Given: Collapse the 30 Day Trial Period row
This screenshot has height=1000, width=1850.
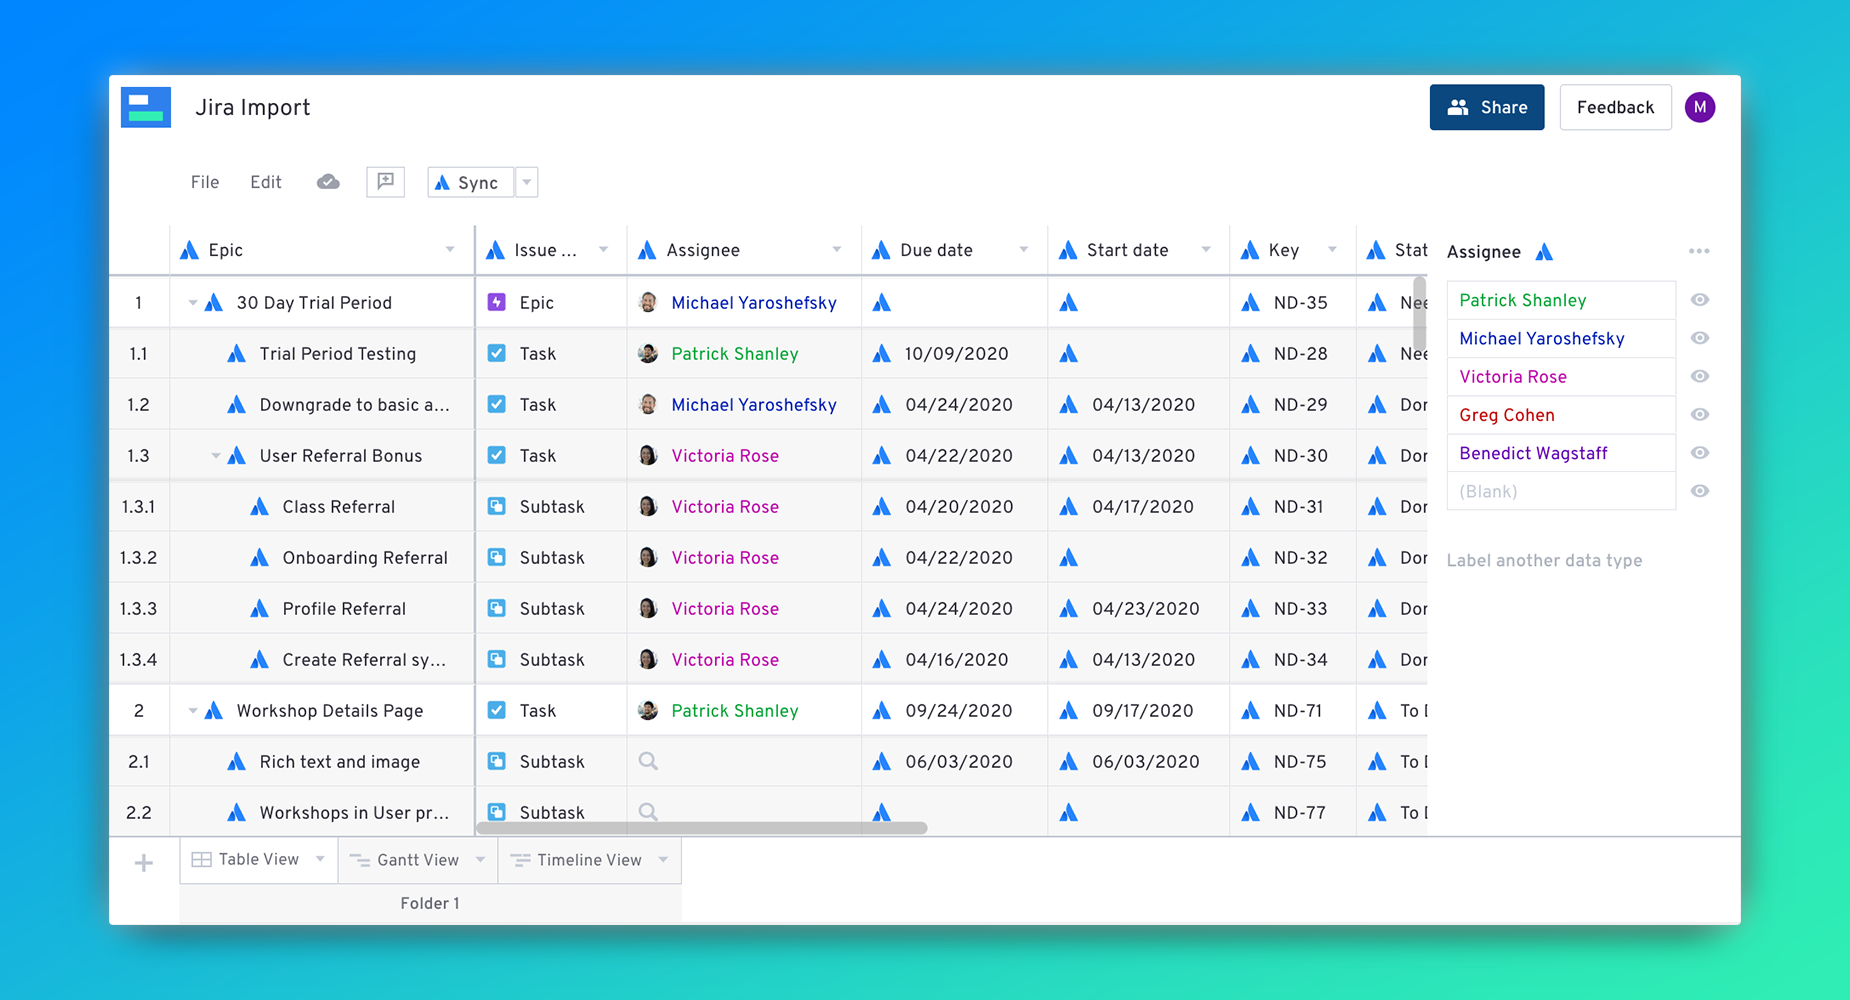Looking at the screenshot, I should [x=192, y=303].
